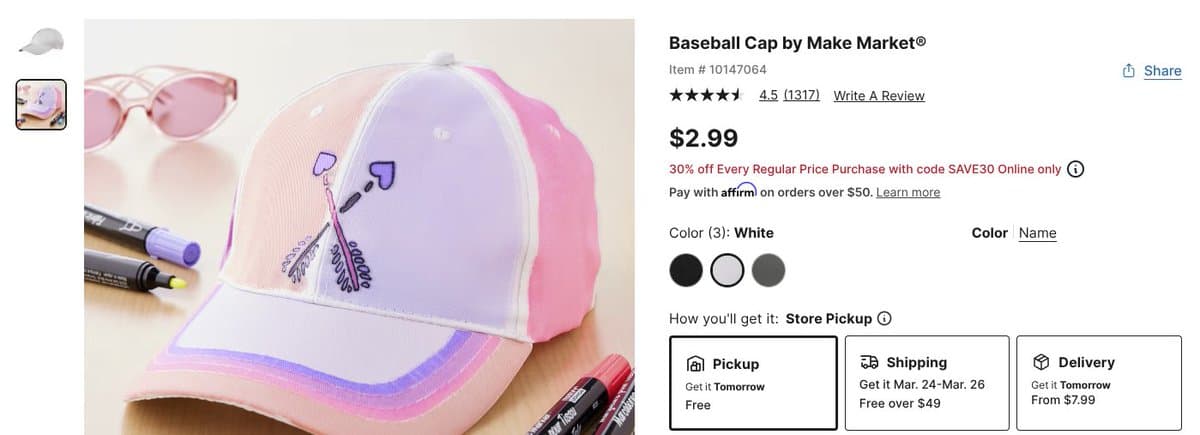Click the star rating icons
Viewport: 1200px width, 435px height.
pyautogui.click(x=706, y=95)
